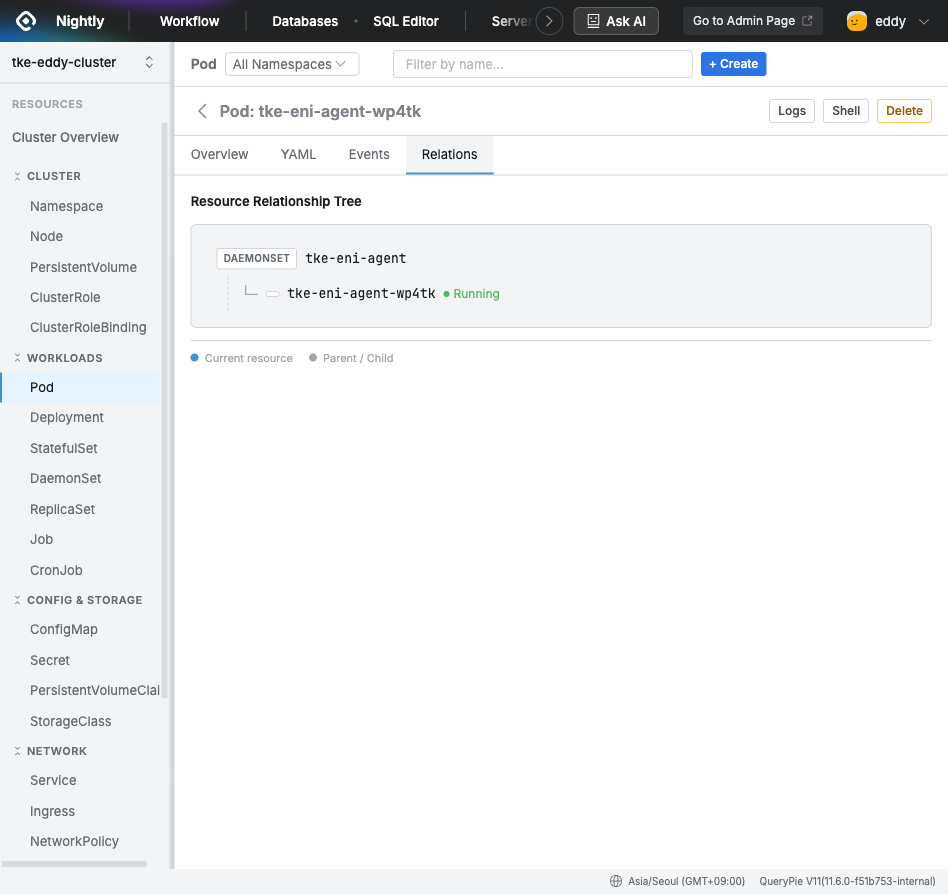Click the + Create button
Viewport: 948px width, 894px height.
[x=733, y=64]
